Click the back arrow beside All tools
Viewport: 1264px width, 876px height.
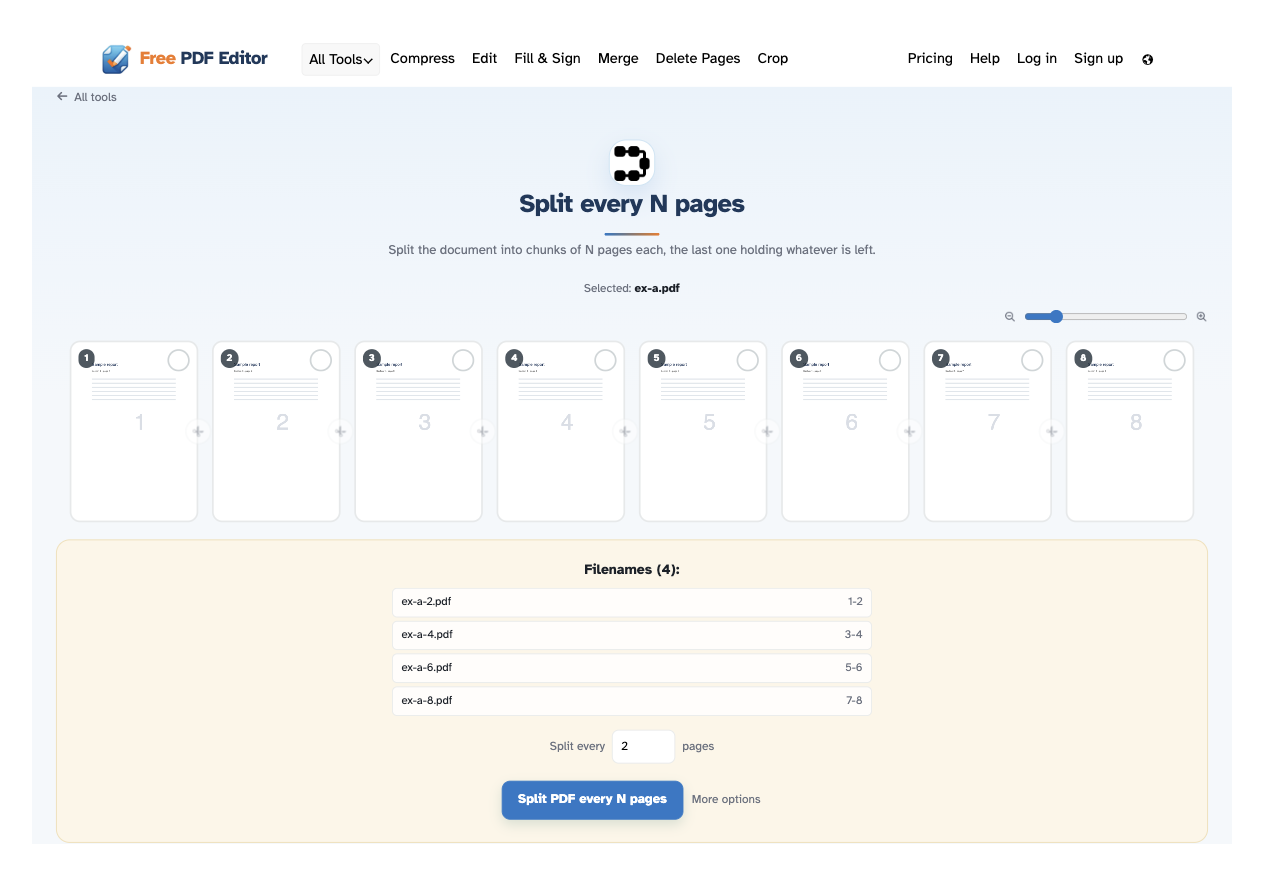click(x=62, y=97)
